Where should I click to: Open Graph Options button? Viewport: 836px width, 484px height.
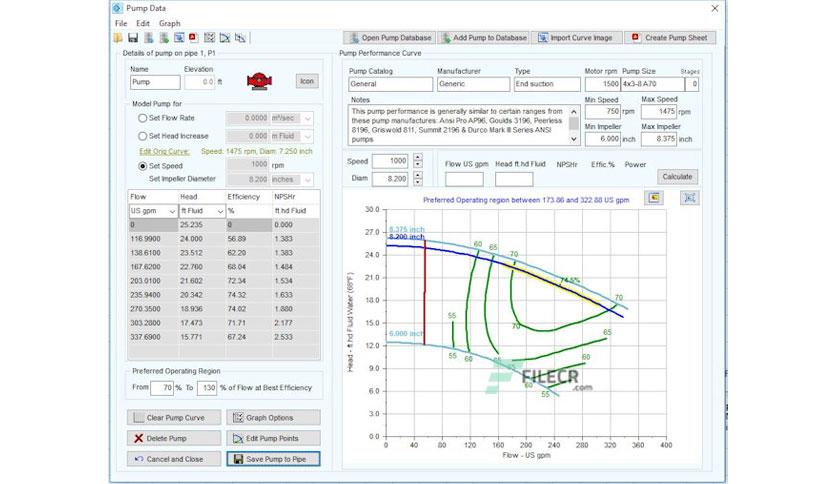274,417
